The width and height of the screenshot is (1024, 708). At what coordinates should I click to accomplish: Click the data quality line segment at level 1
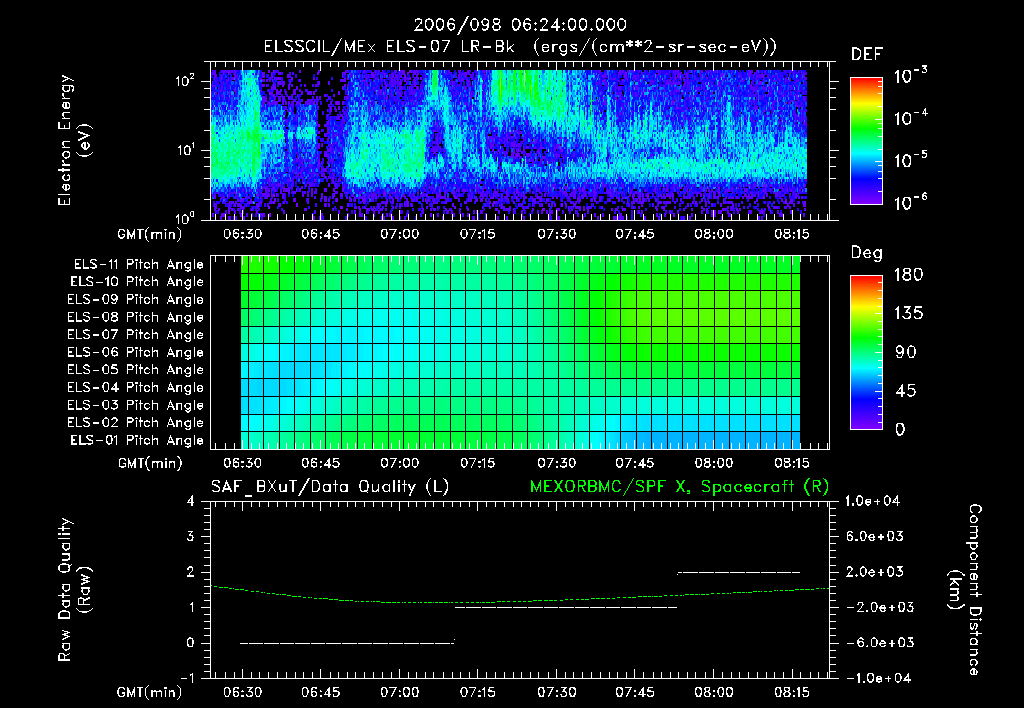pyautogui.click(x=566, y=607)
